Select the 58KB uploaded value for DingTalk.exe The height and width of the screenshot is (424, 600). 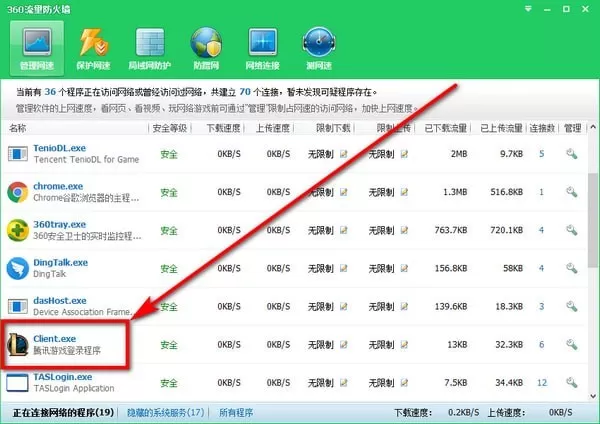click(513, 268)
